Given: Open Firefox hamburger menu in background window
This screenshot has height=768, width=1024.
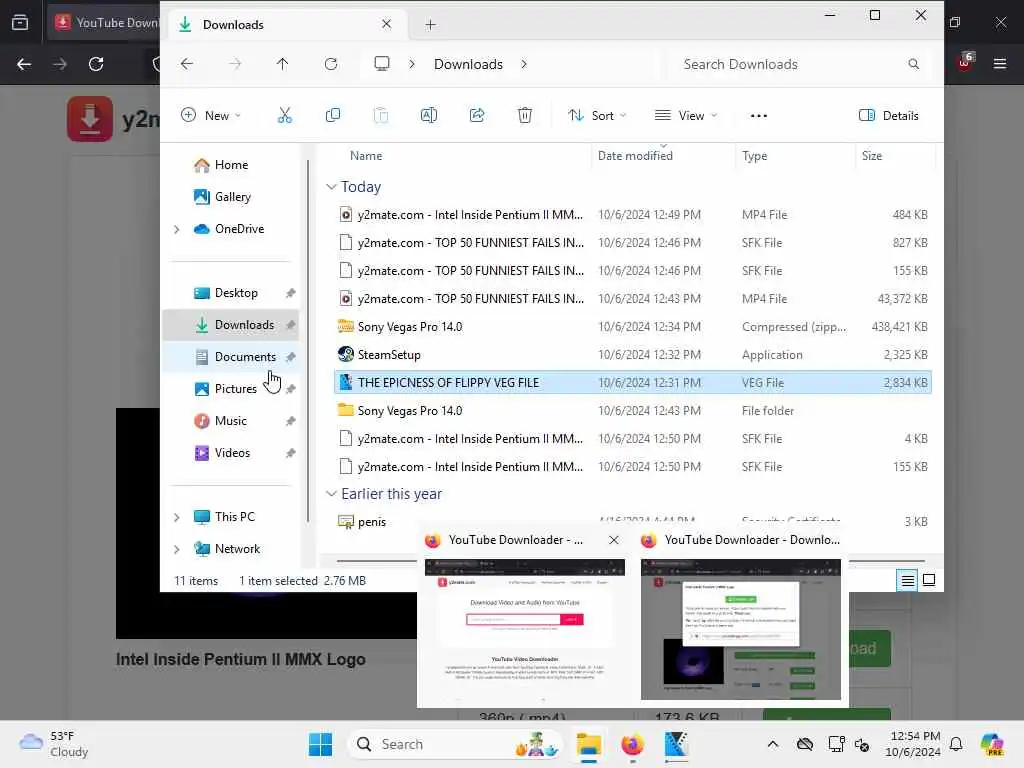Looking at the screenshot, I should 1000,64.
